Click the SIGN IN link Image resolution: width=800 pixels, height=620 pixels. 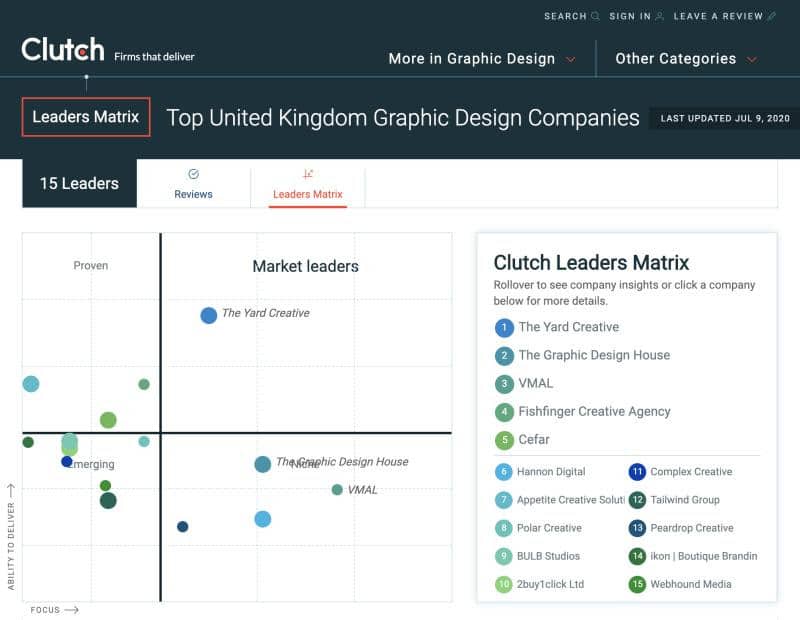630,16
